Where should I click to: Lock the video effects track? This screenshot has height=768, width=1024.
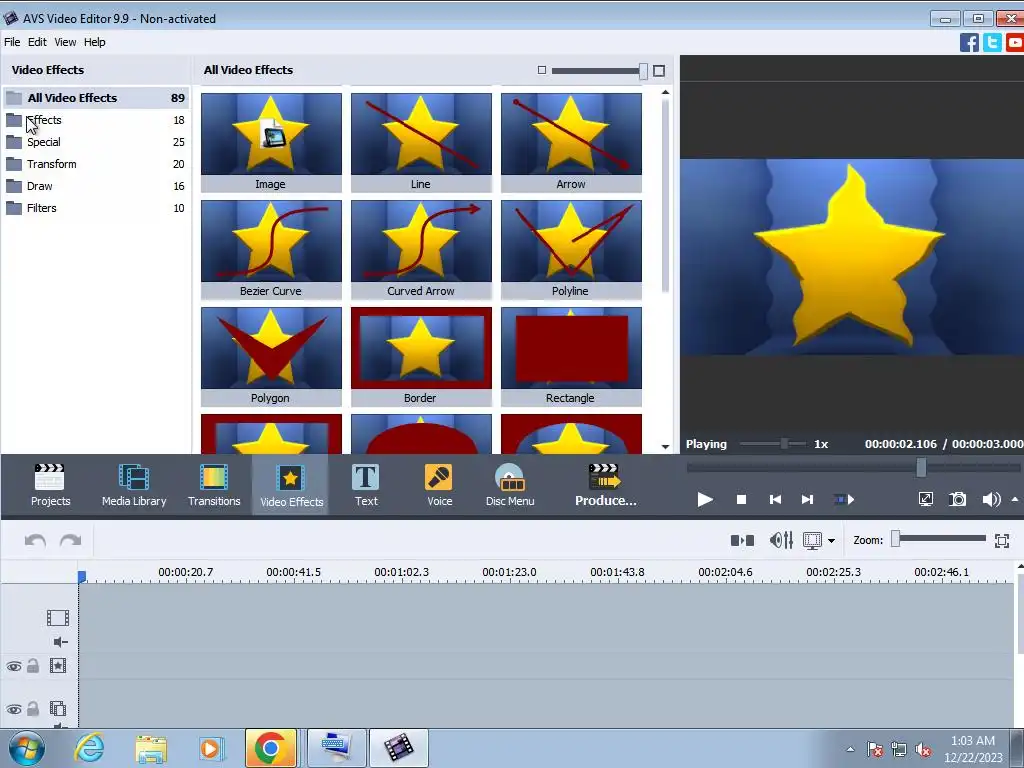[33, 665]
